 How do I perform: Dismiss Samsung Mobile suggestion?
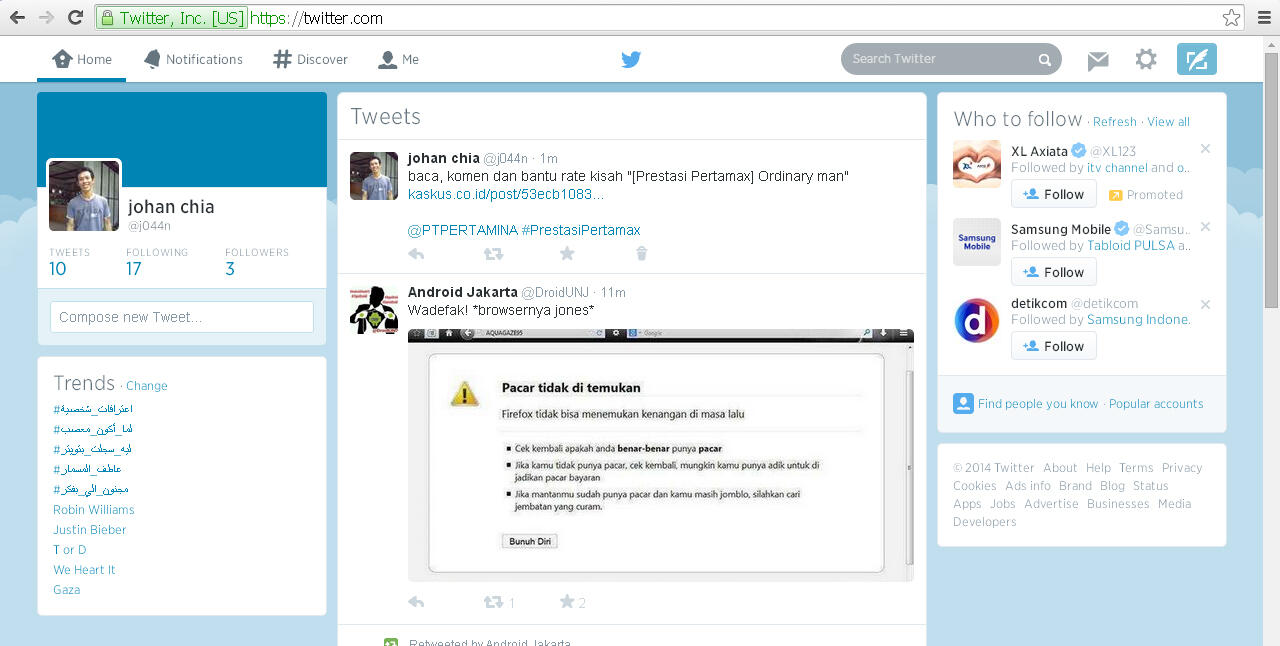click(1205, 227)
